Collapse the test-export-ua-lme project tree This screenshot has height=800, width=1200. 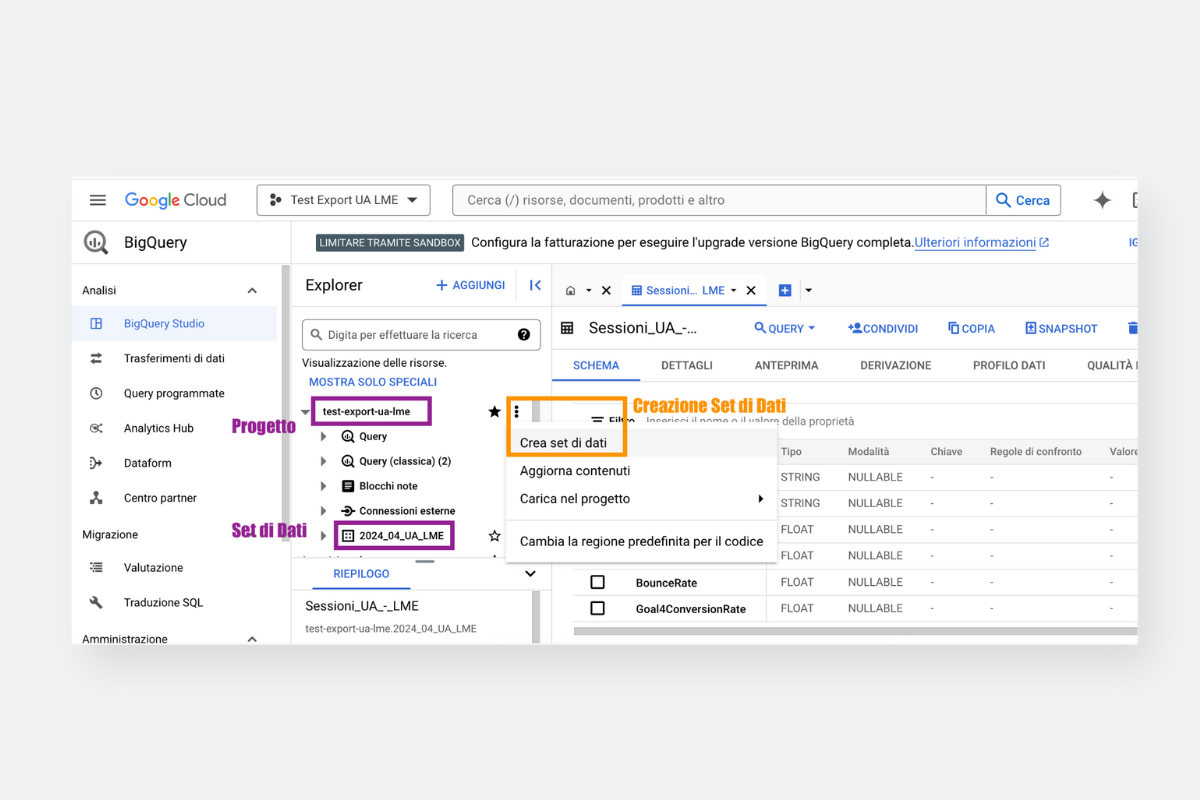click(x=306, y=412)
